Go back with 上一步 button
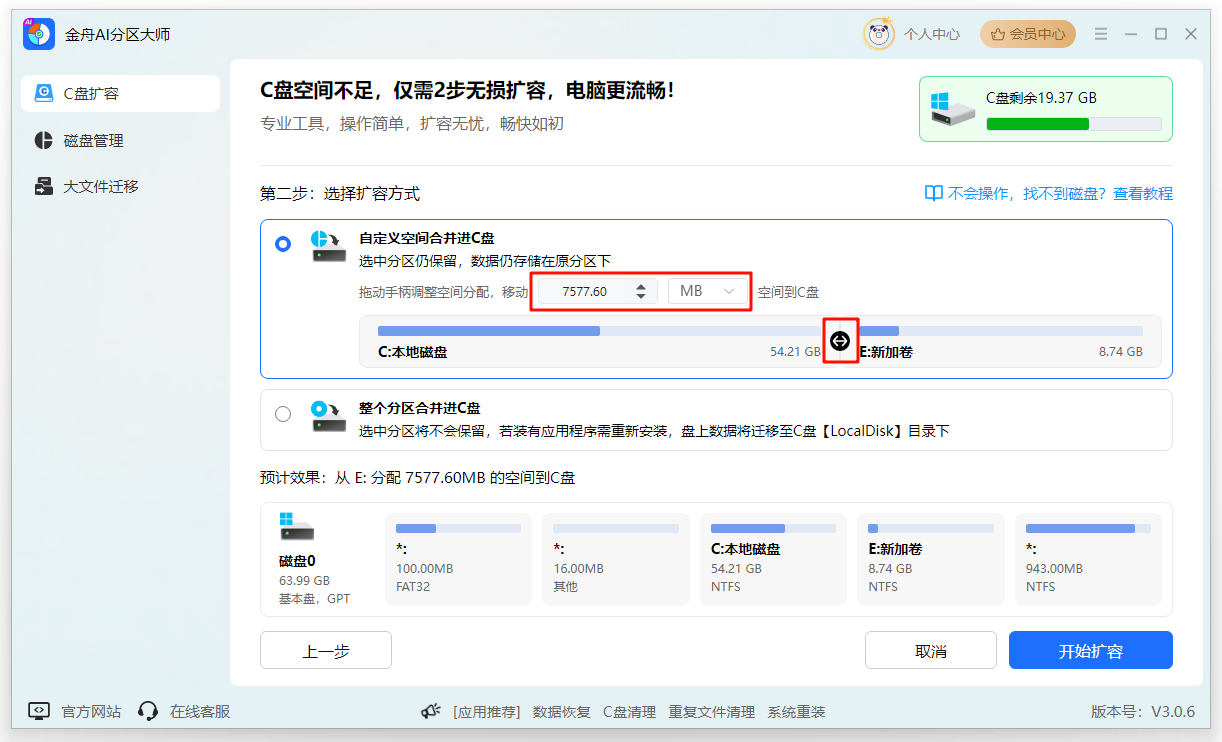Screen dimensions: 1222x742 click(x=326, y=651)
